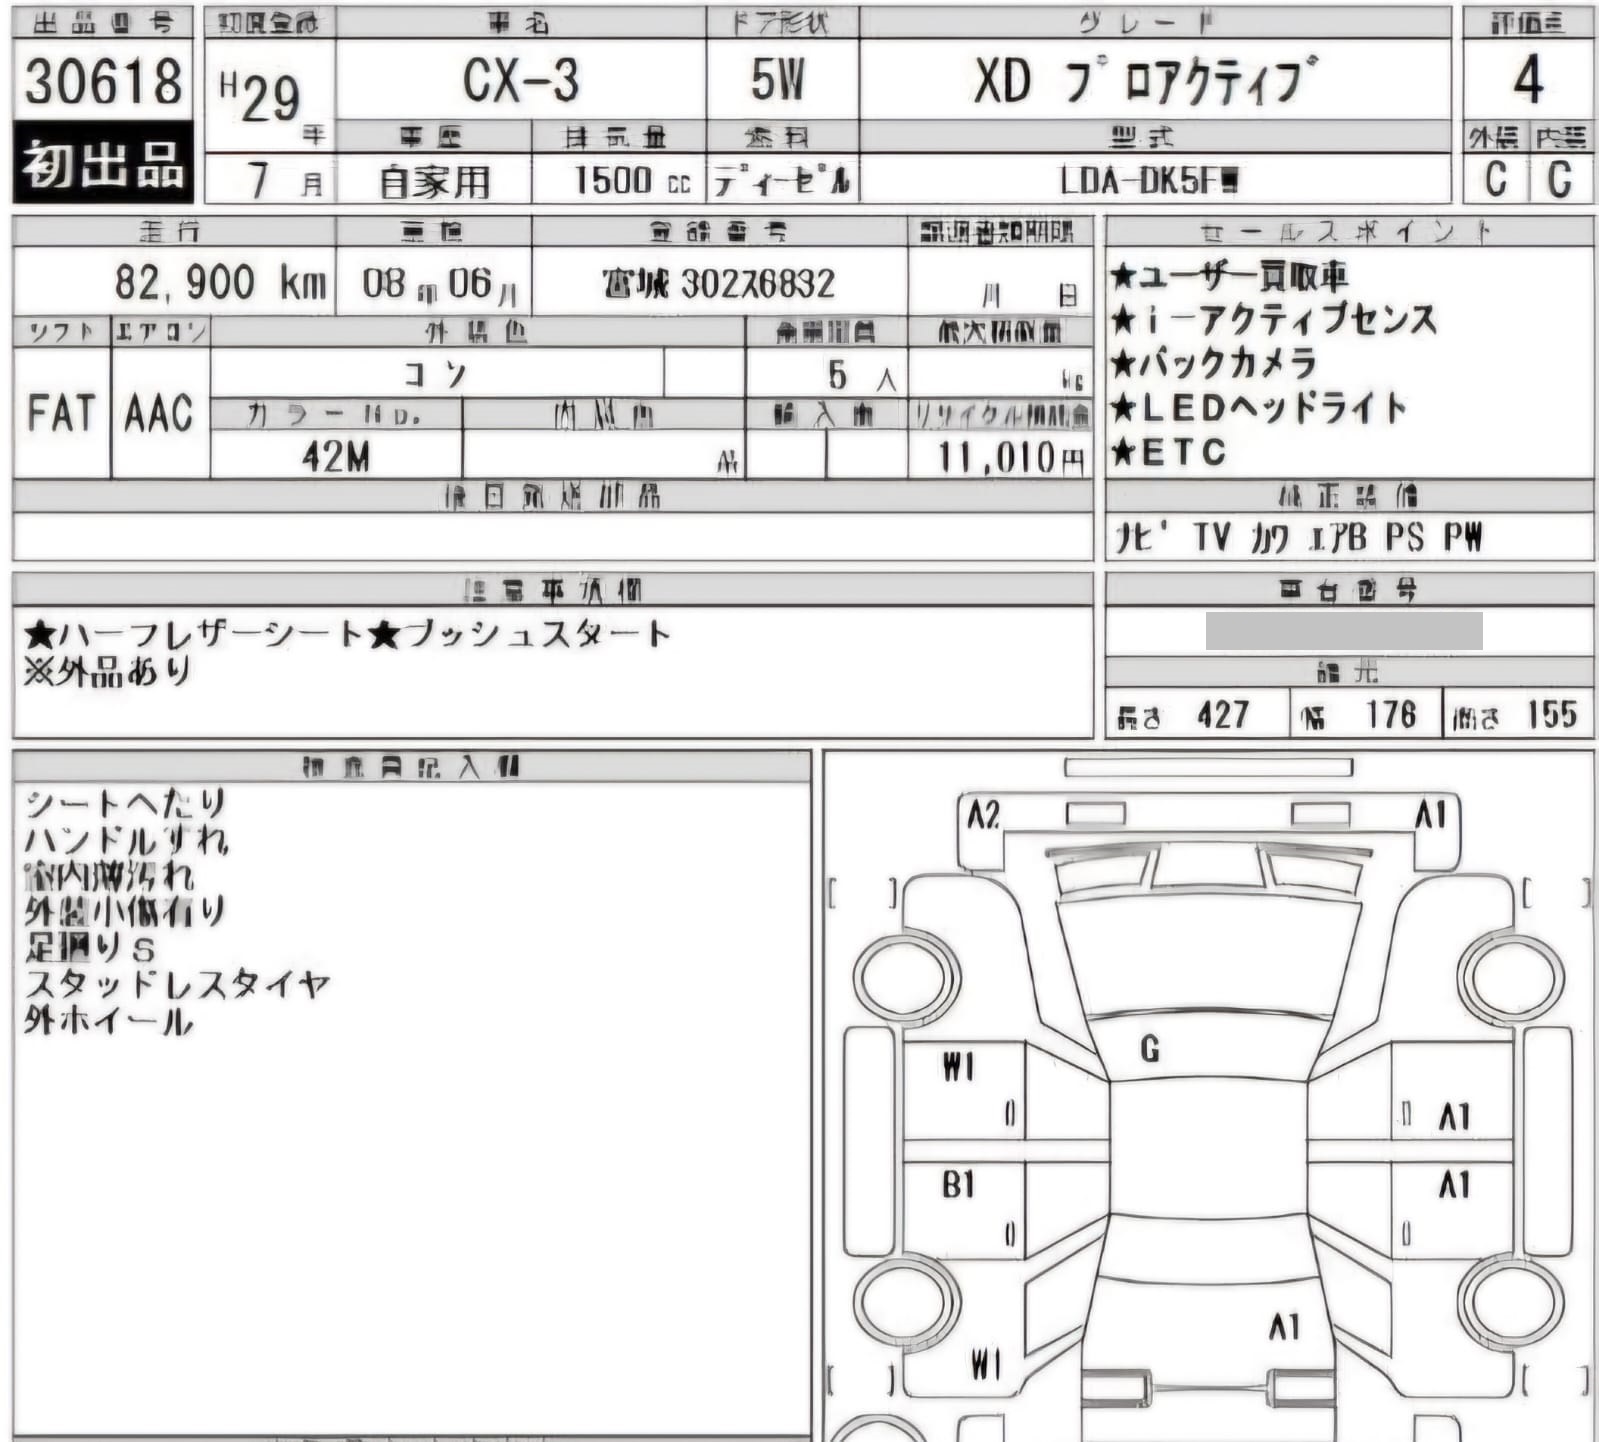Click the inspector note 室内隅汚れ
The image size is (1599, 1442).
point(109,876)
